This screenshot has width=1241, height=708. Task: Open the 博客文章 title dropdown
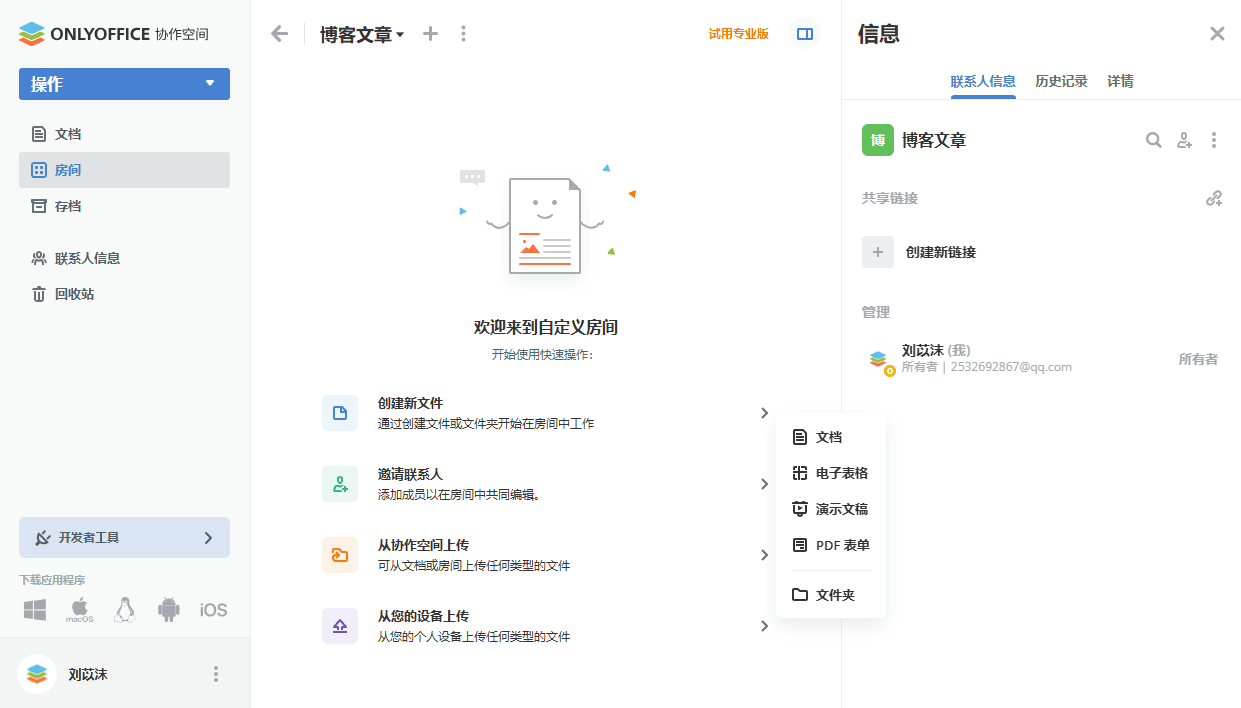pos(362,35)
